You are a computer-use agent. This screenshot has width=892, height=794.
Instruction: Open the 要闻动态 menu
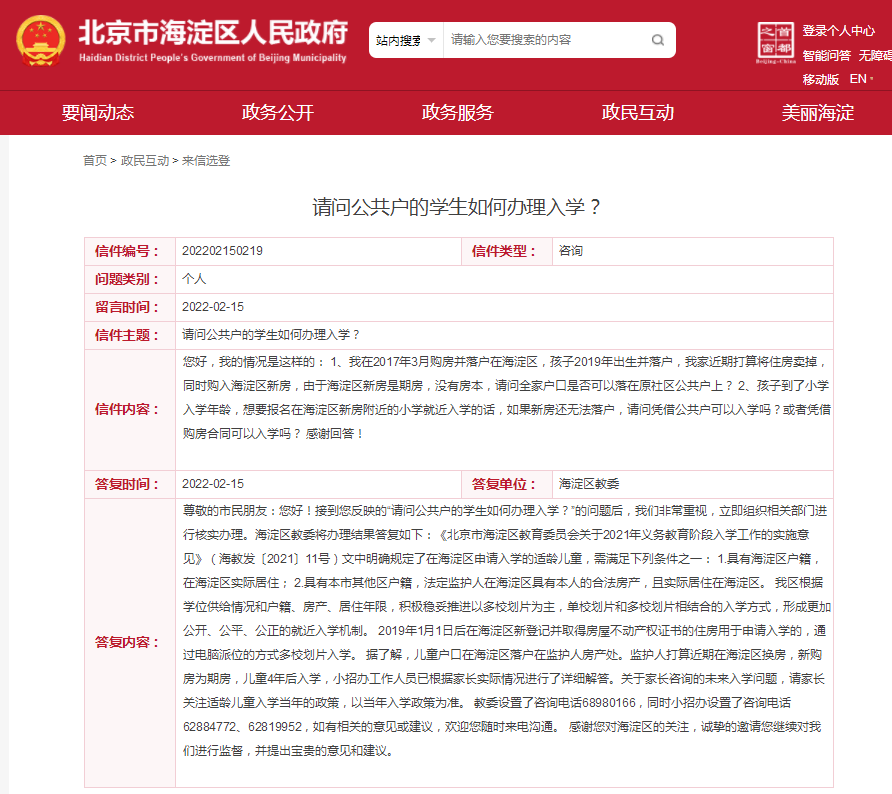tap(98, 113)
